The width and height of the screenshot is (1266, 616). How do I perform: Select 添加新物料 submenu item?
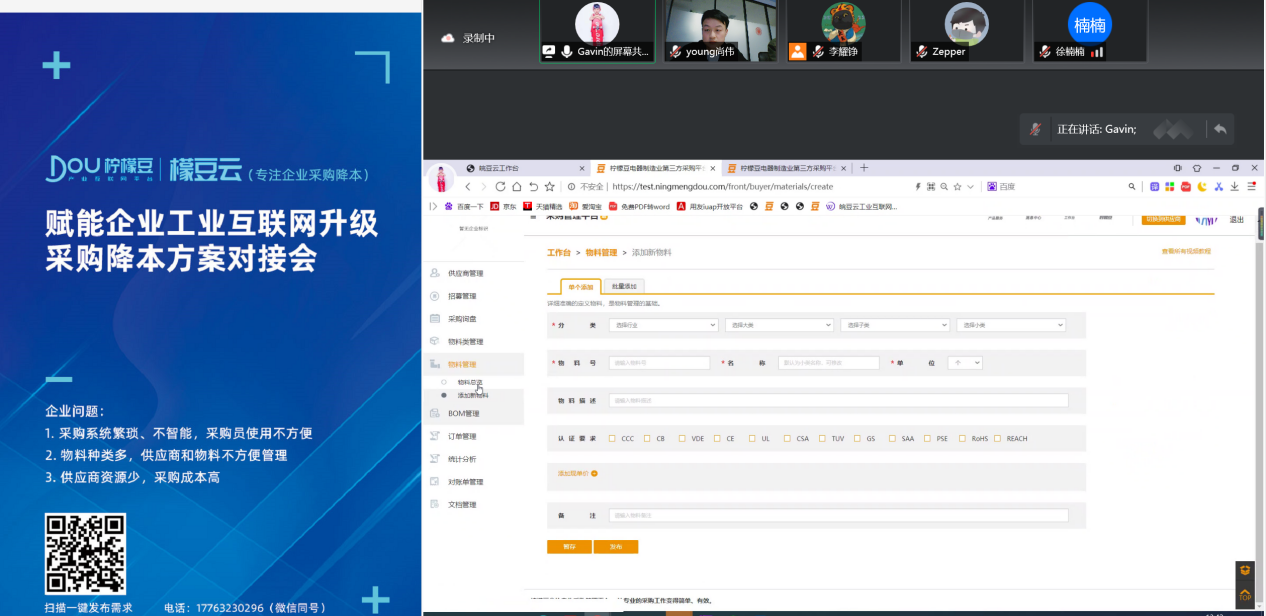point(473,395)
